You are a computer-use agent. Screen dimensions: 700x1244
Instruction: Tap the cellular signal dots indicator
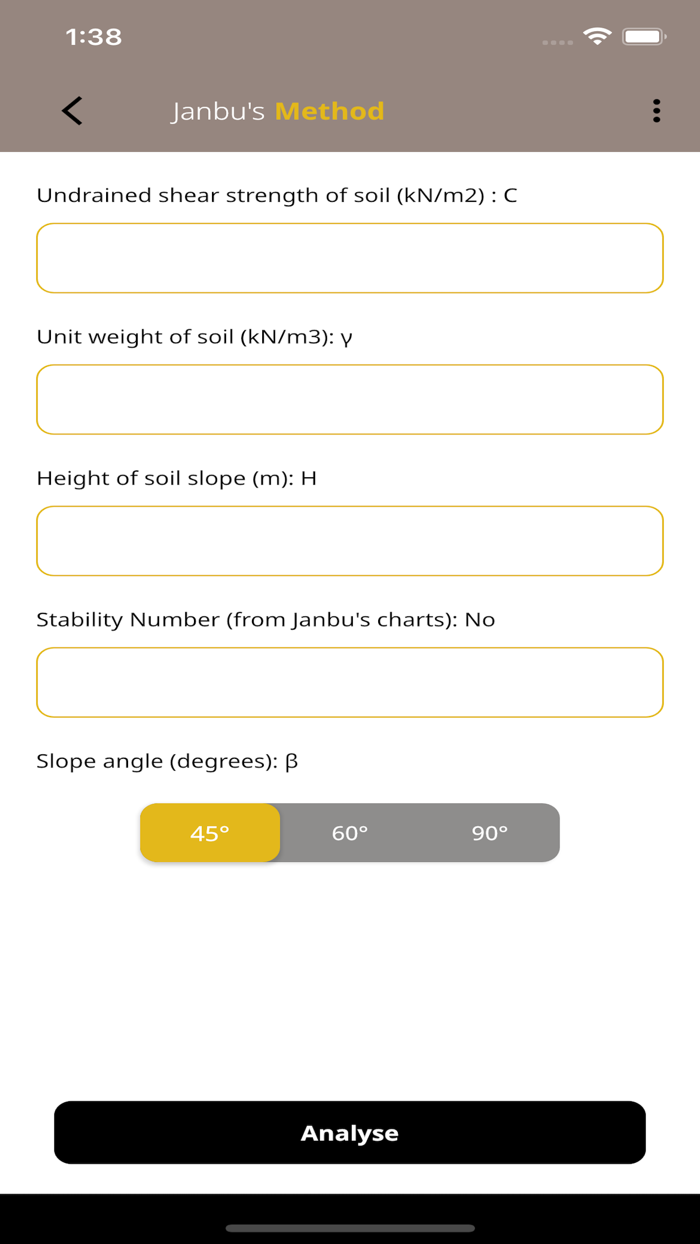(x=556, y=40)
